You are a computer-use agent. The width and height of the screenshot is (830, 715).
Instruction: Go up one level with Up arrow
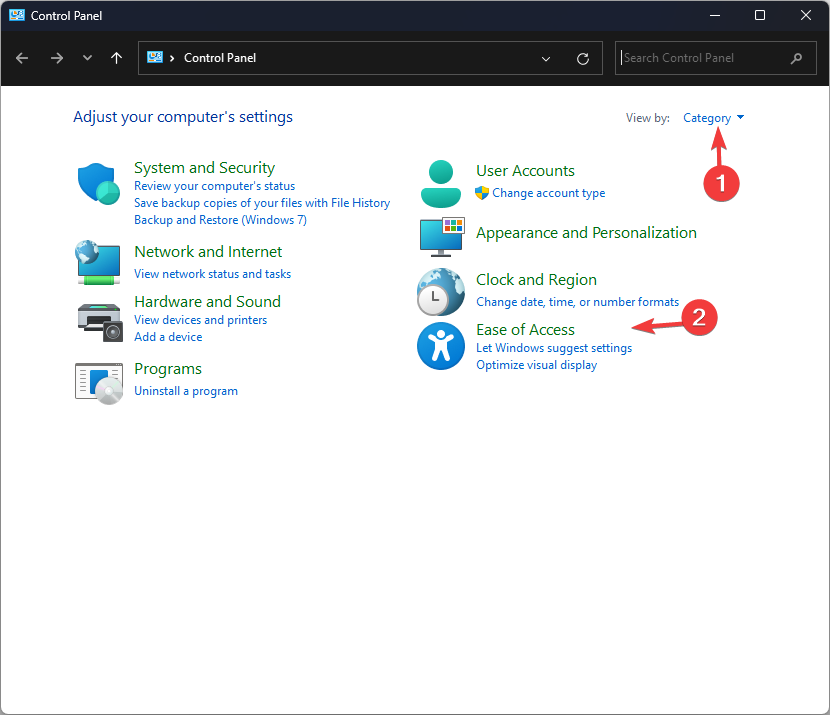click(117, 58)
